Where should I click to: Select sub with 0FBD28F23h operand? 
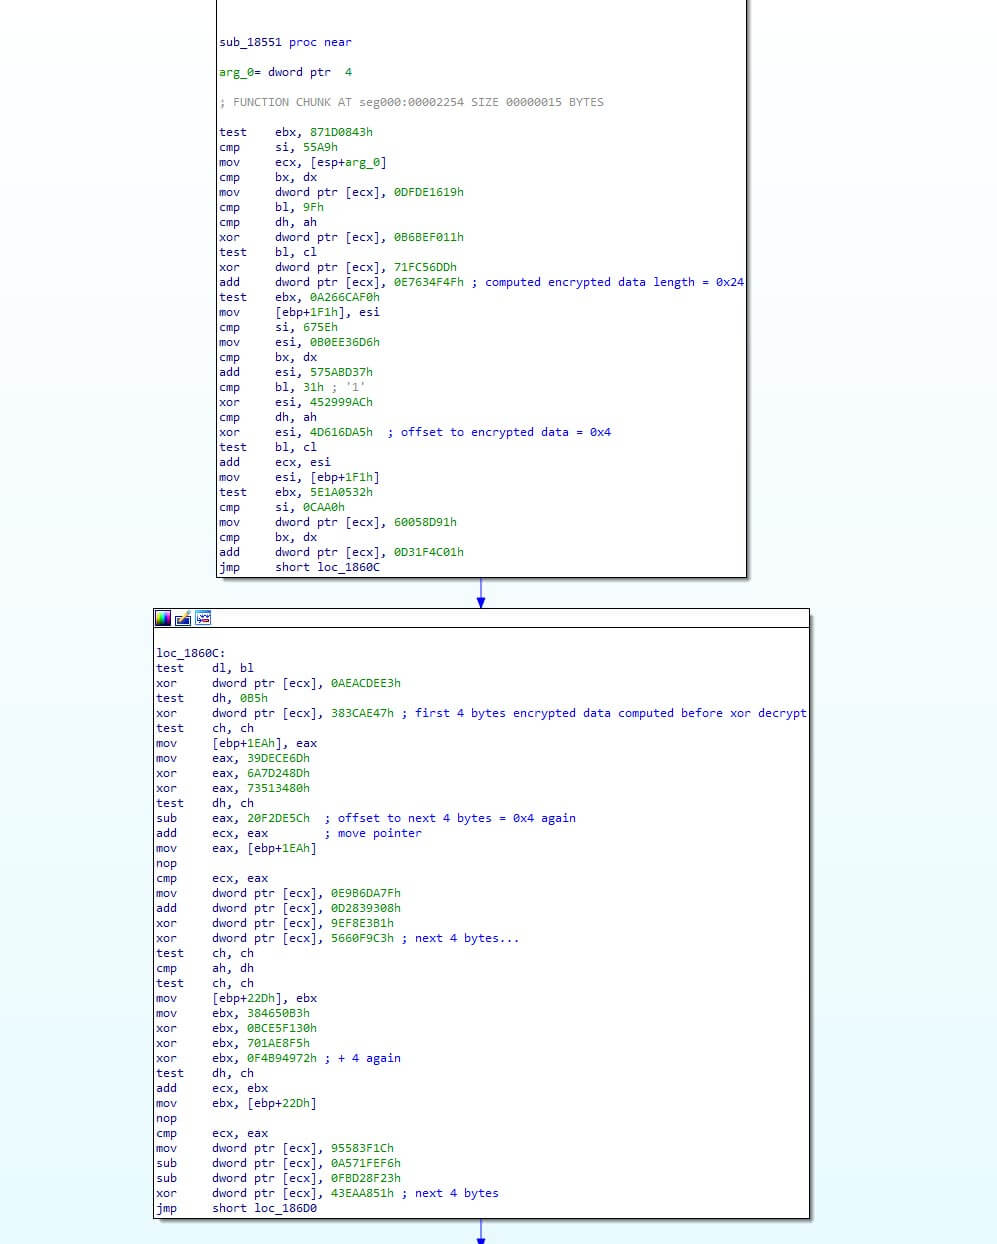(278, 1178)
